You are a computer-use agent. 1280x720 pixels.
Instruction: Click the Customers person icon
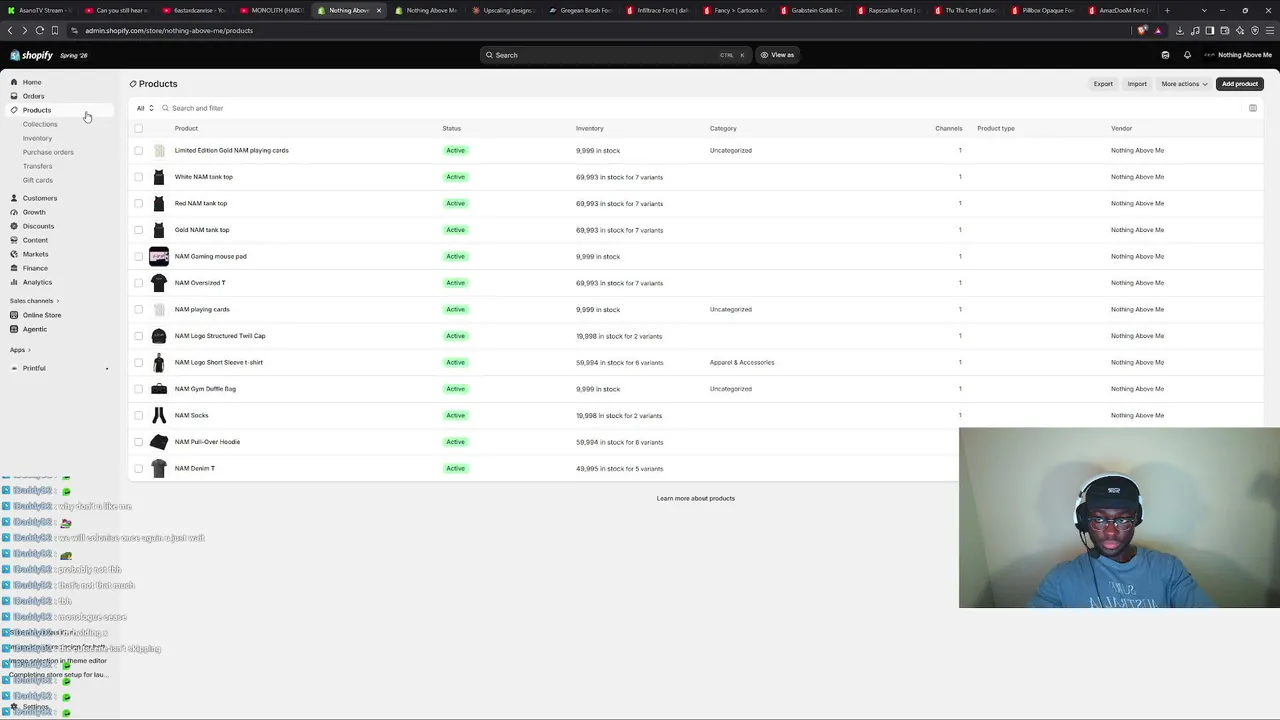coord(14,198)
